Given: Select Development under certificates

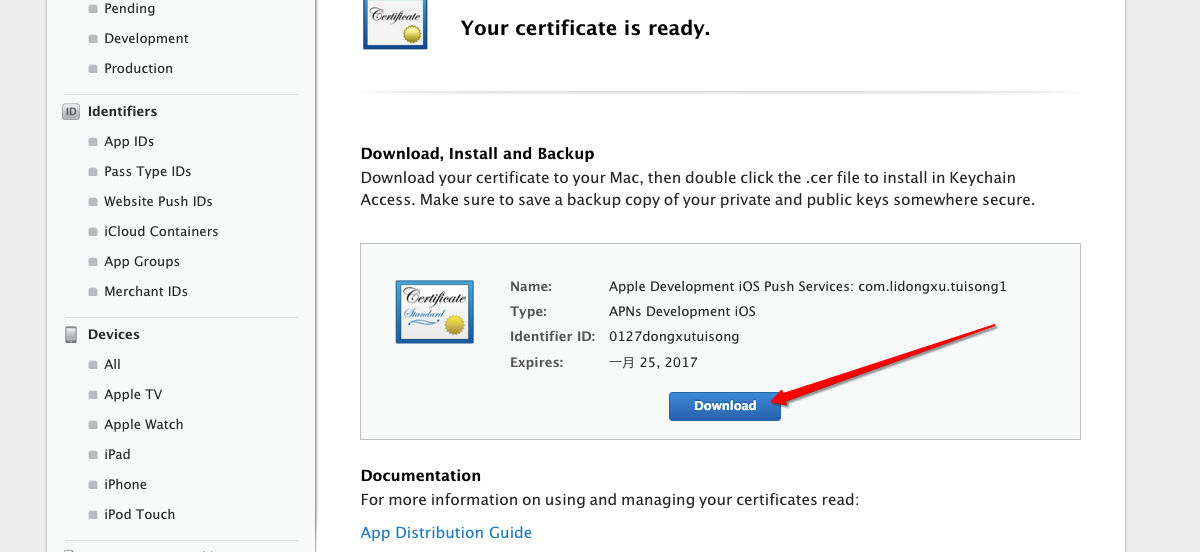Looking at the screenshot, I should (146, 38).
